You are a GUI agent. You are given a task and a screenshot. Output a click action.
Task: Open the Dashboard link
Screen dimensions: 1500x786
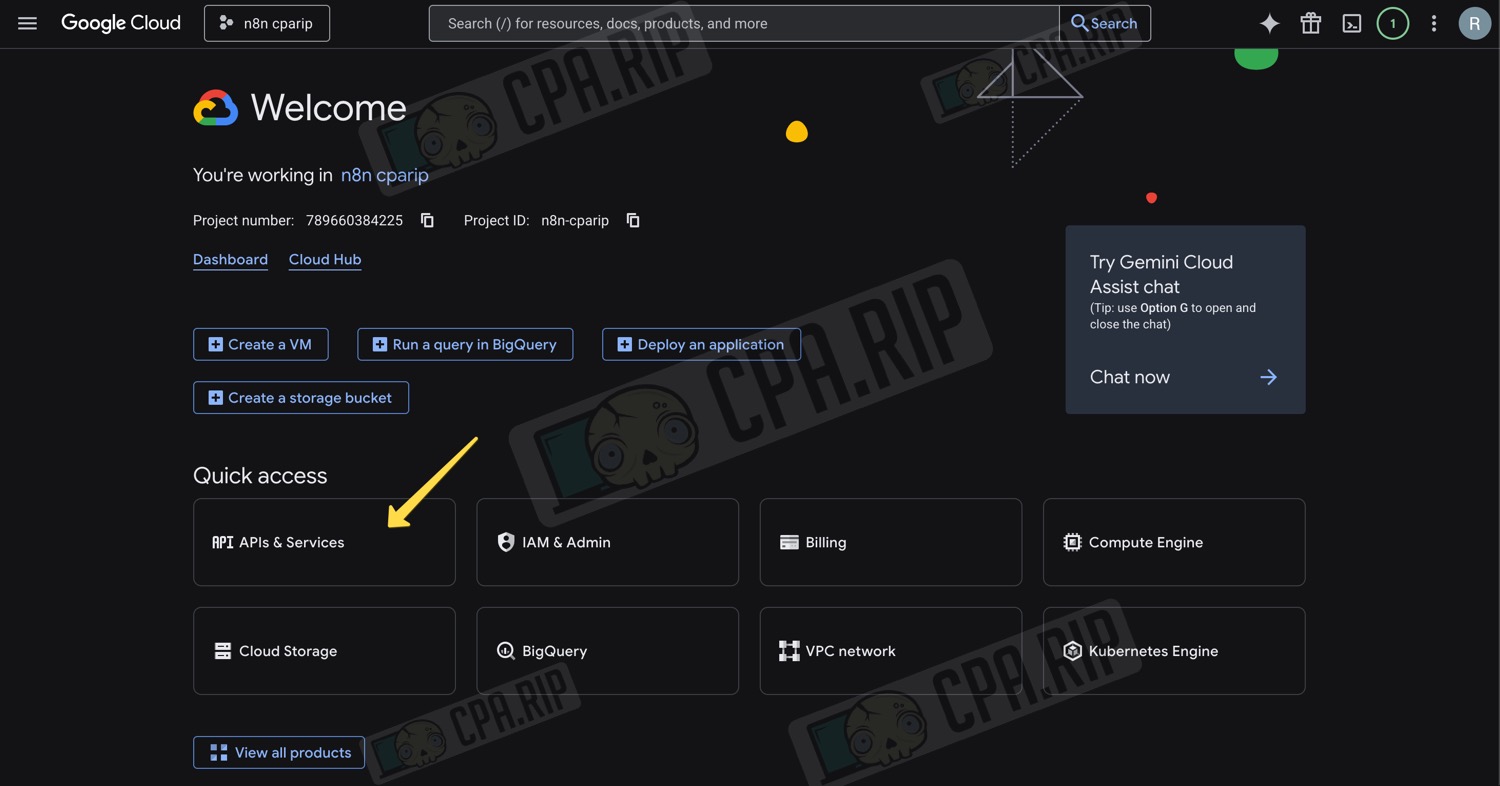tap(230, 259)
